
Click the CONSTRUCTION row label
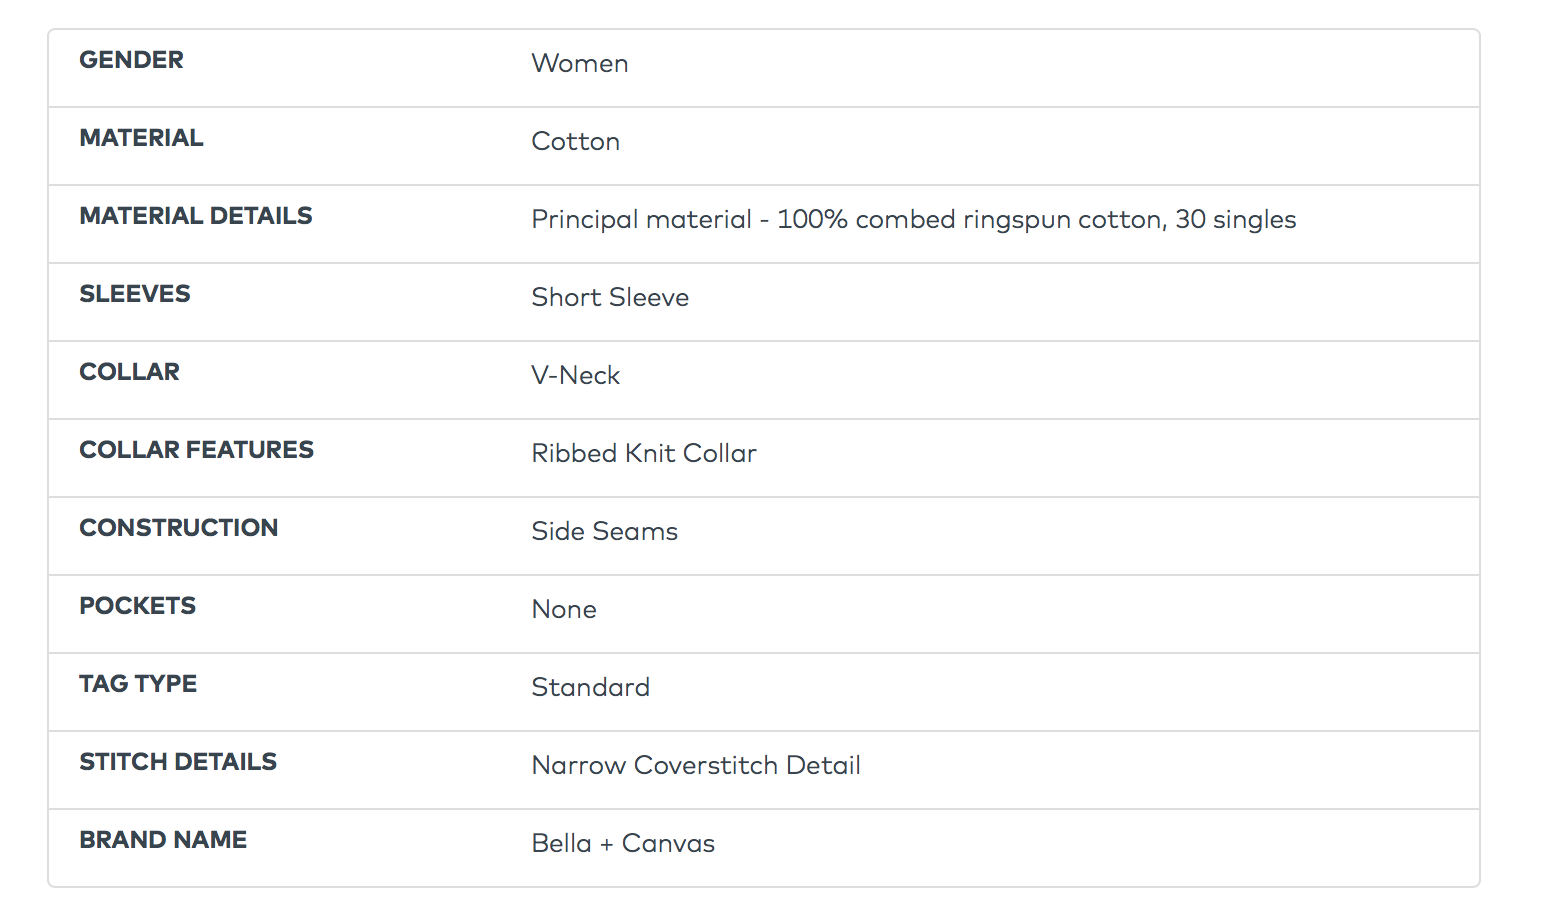tap(178, 528)
